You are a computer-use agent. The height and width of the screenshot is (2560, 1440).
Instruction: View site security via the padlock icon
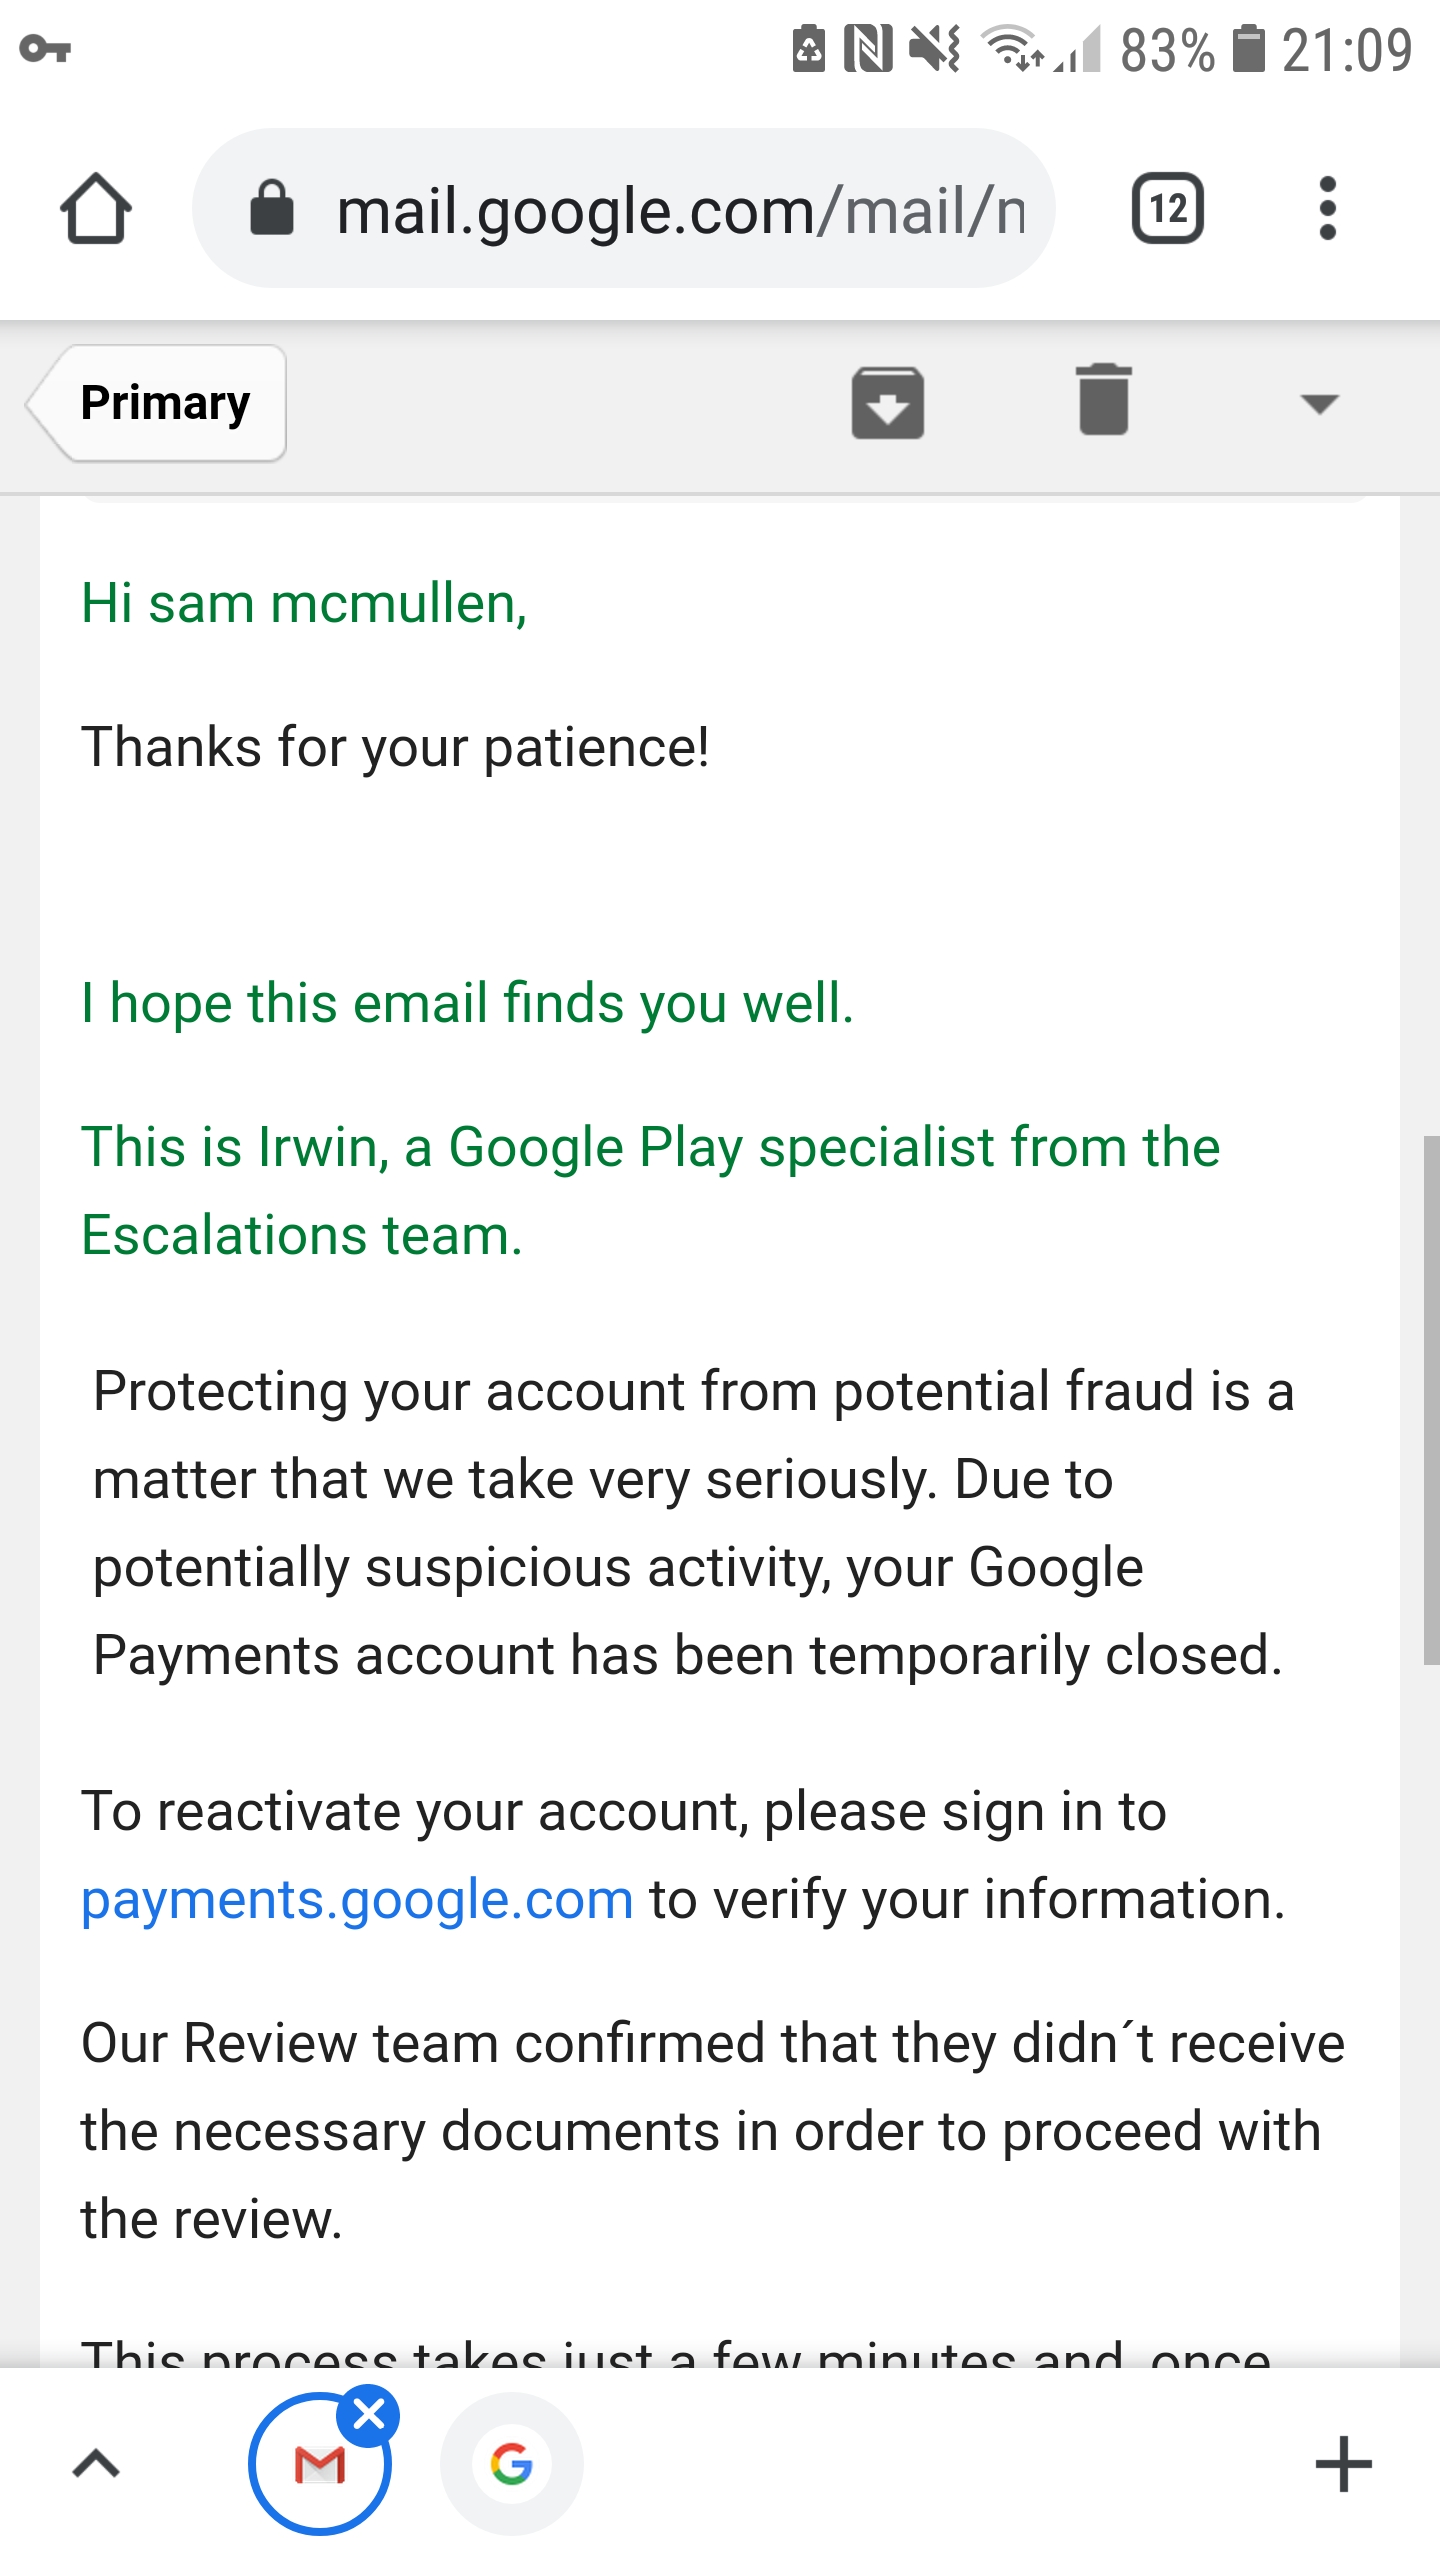(x=272, y=208)
